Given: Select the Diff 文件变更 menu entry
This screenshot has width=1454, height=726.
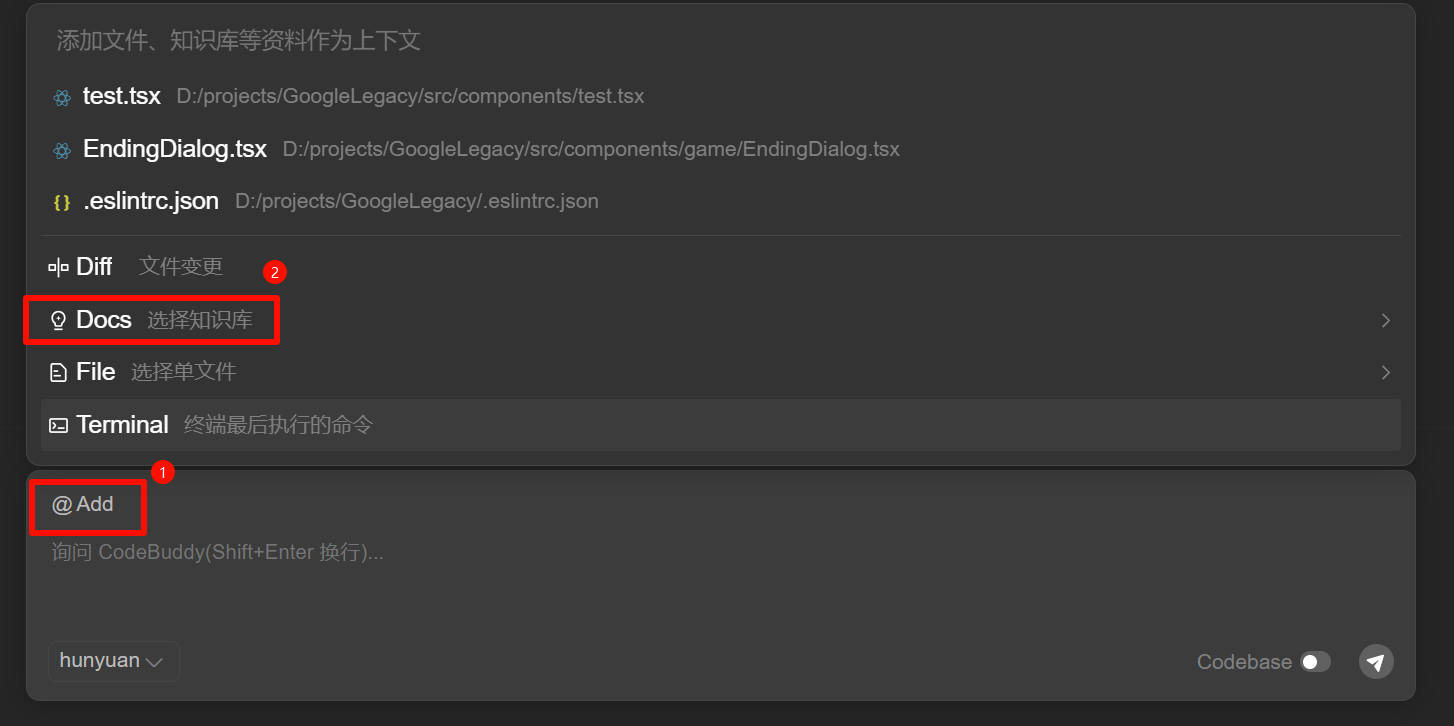Looking at the screenshot, I should pos(180,267).
